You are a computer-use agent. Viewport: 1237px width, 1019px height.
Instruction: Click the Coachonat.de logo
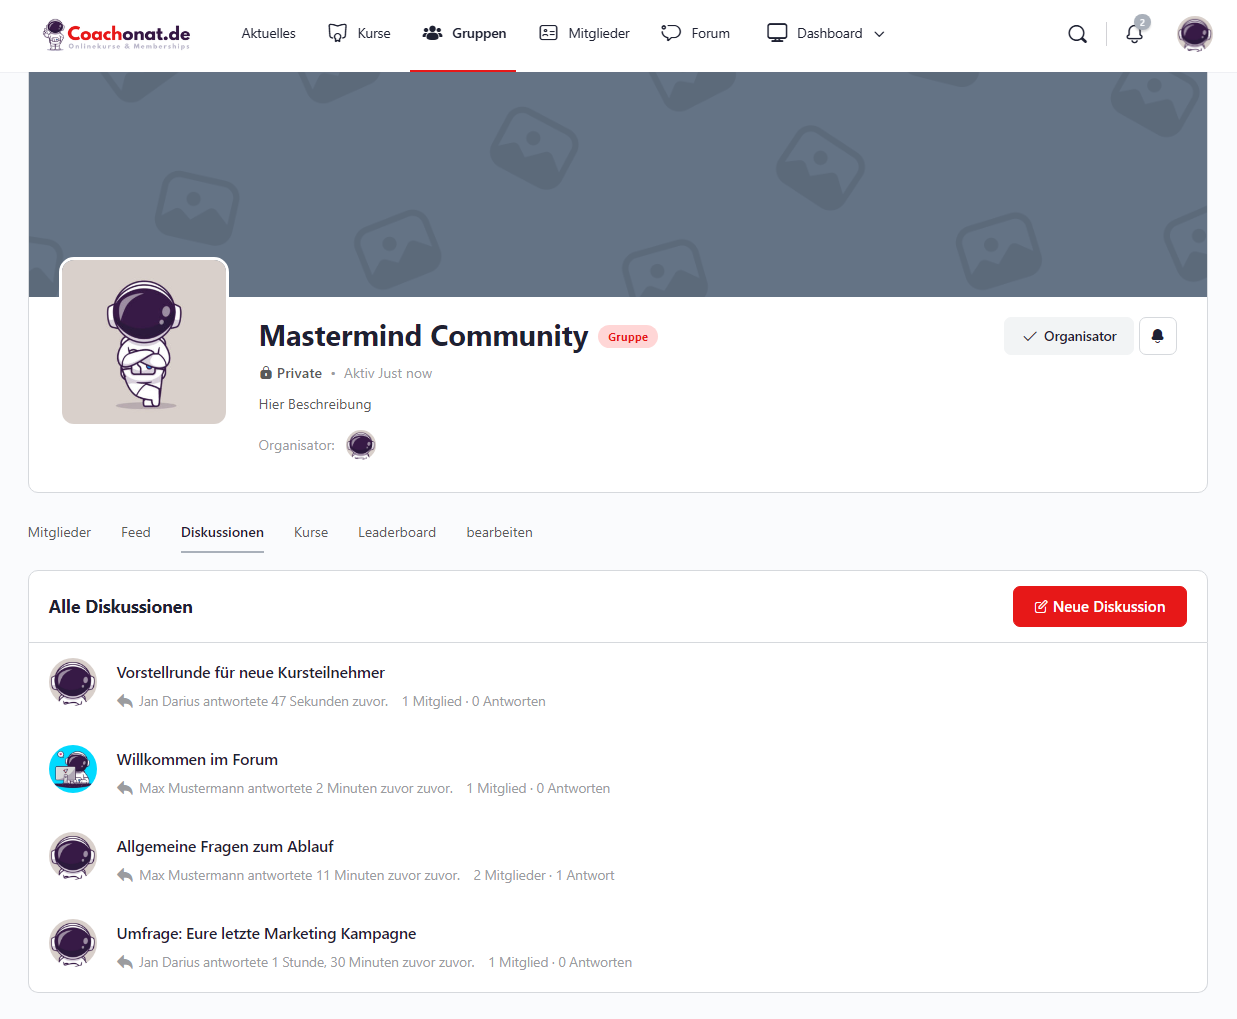click(x=117, y=34)
